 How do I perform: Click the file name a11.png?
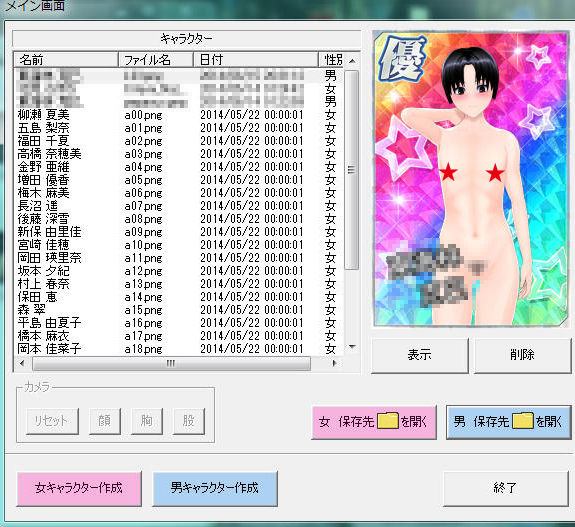143,259
